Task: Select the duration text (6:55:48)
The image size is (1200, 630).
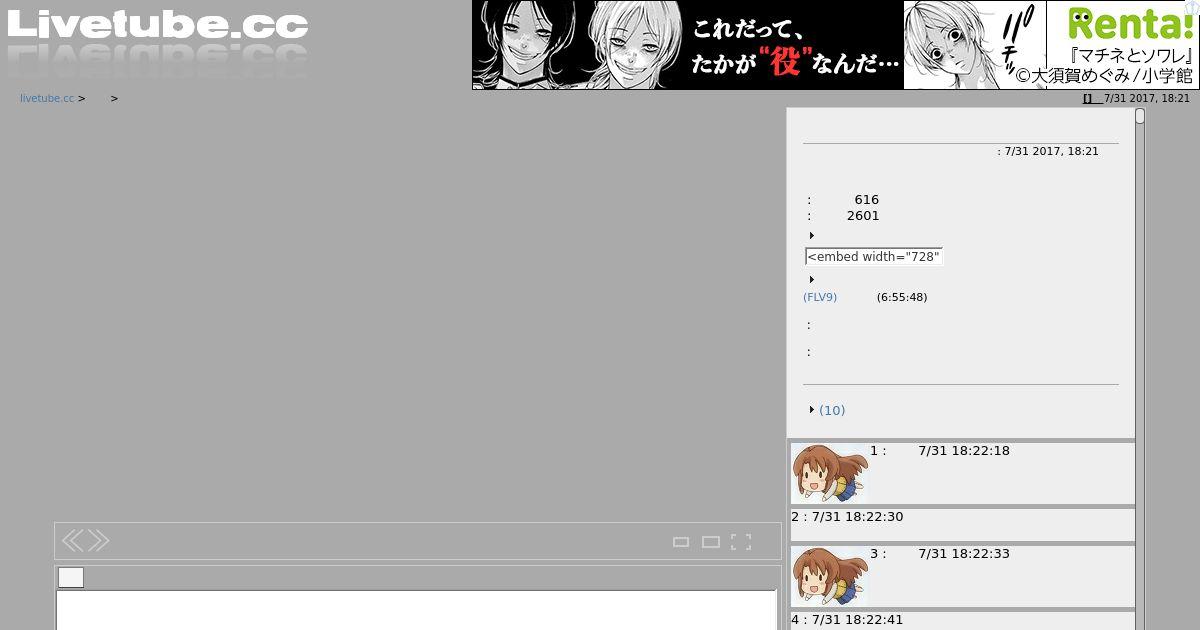Action: (902, 297)
